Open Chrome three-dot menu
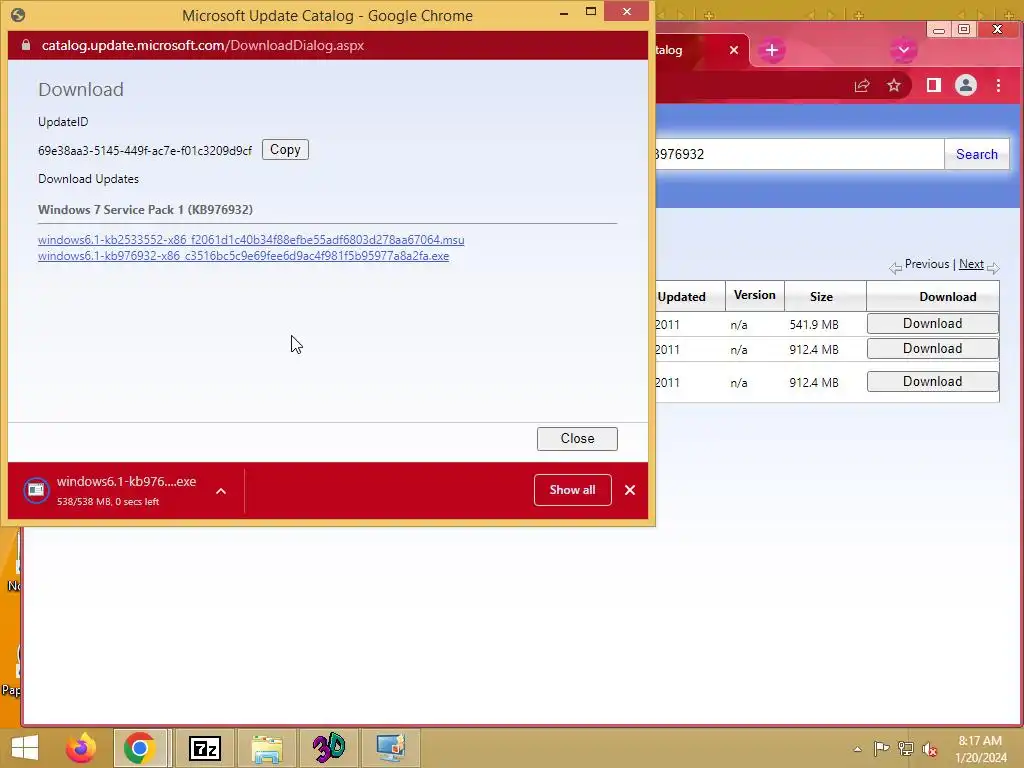The height and width of the screenshot is (768, 1024). [998, 86]
